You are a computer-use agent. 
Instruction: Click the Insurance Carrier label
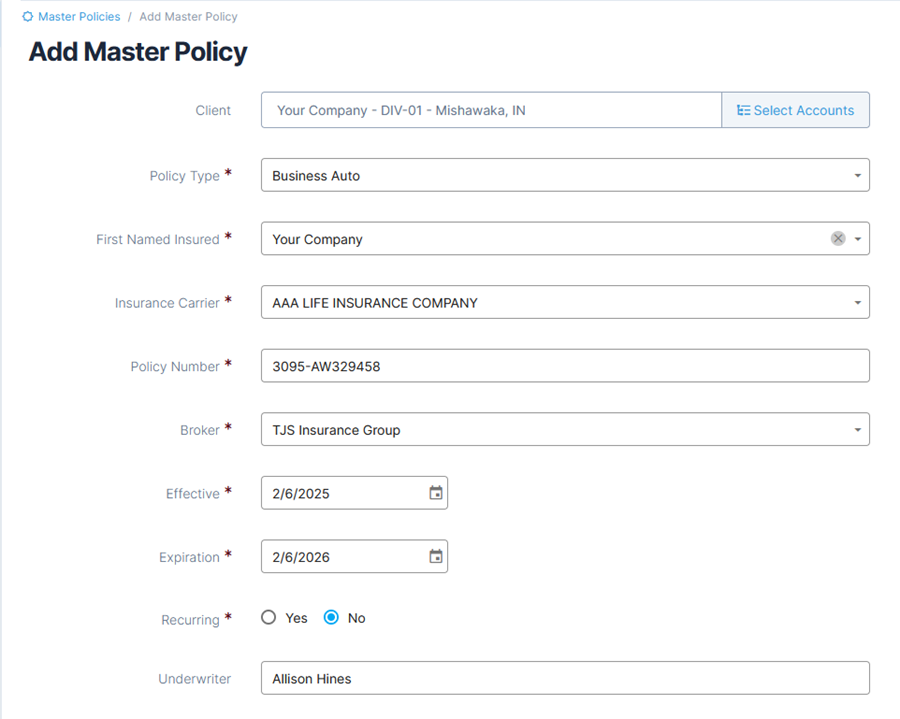pyautogui.click(x=167, y=303)
